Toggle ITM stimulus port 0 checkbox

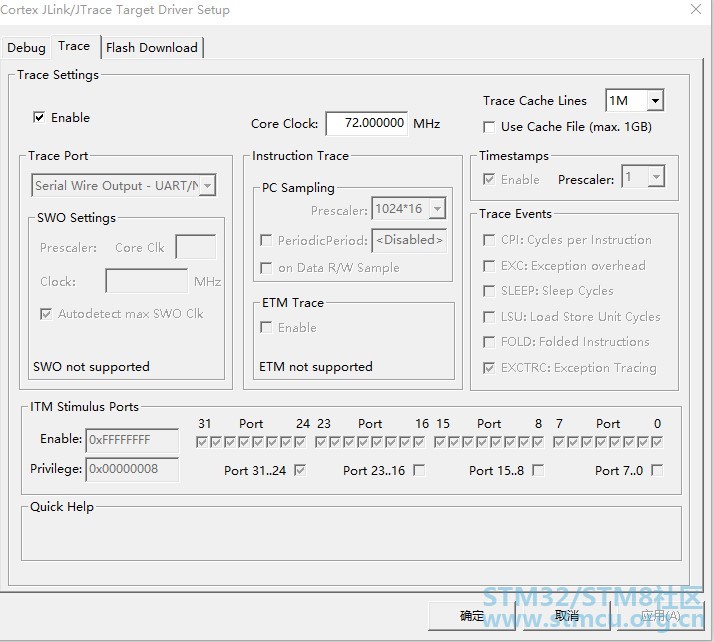click(x=657, y=442)
